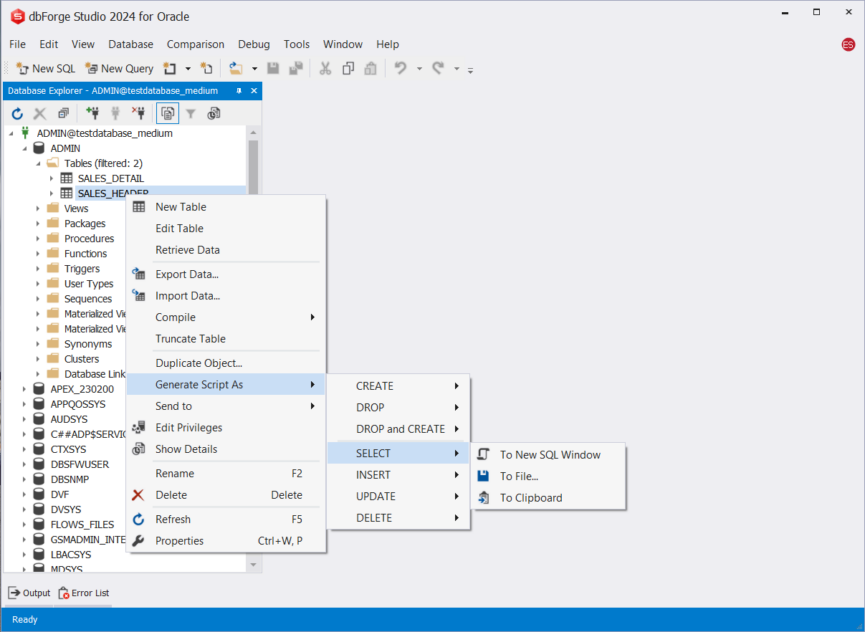
Task: Click the Copy icon on main toolbar
Action: pos(348,68)
